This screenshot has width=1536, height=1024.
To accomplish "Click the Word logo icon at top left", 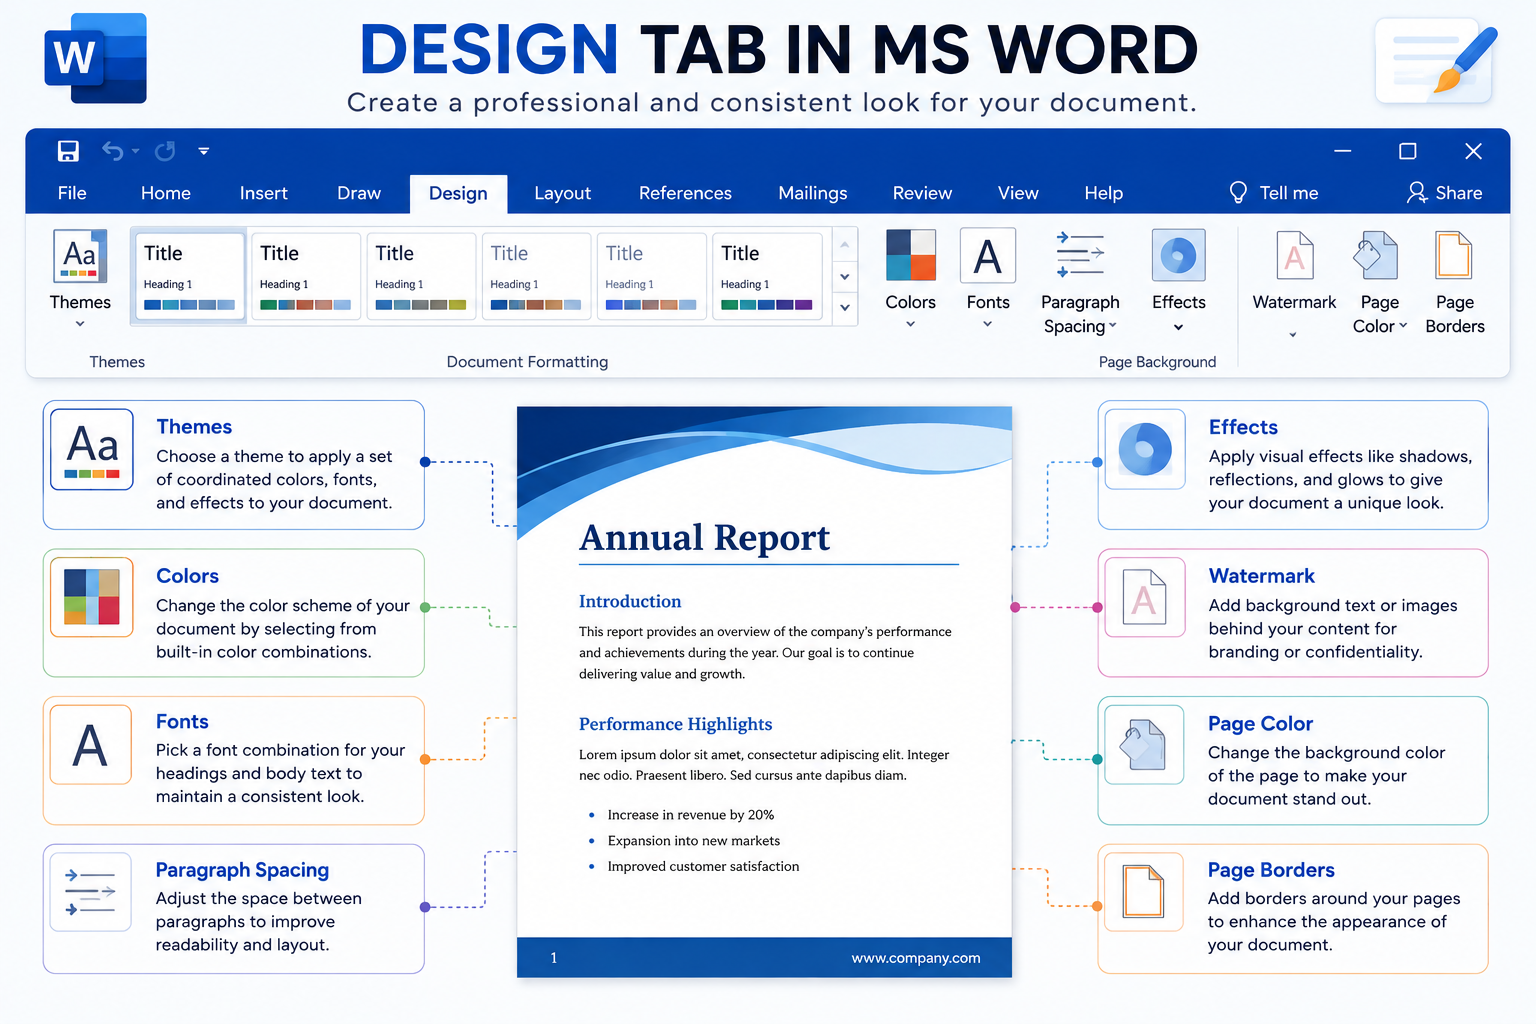I will pyautogui.click(x=95, y=58).
